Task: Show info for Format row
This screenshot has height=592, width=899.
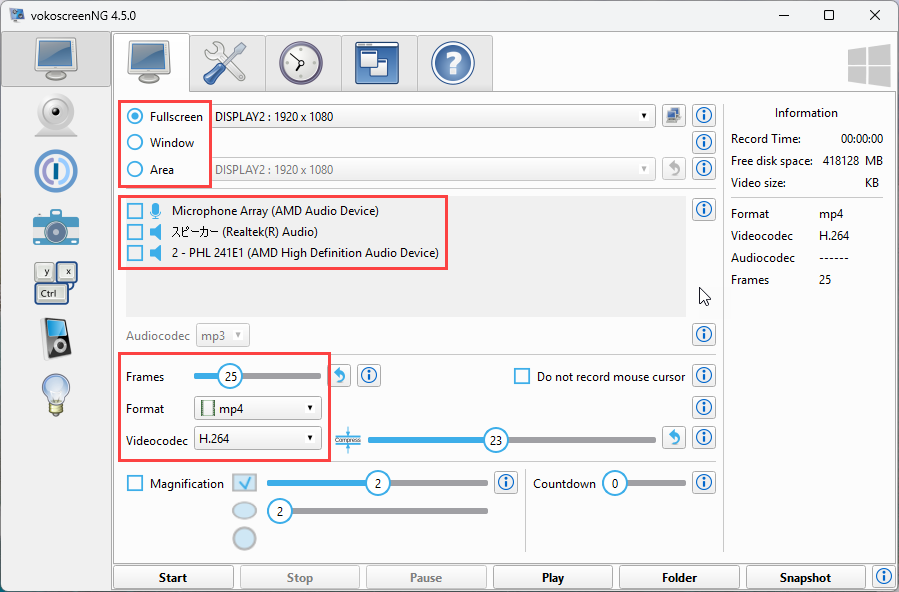Action: [703, 407]
